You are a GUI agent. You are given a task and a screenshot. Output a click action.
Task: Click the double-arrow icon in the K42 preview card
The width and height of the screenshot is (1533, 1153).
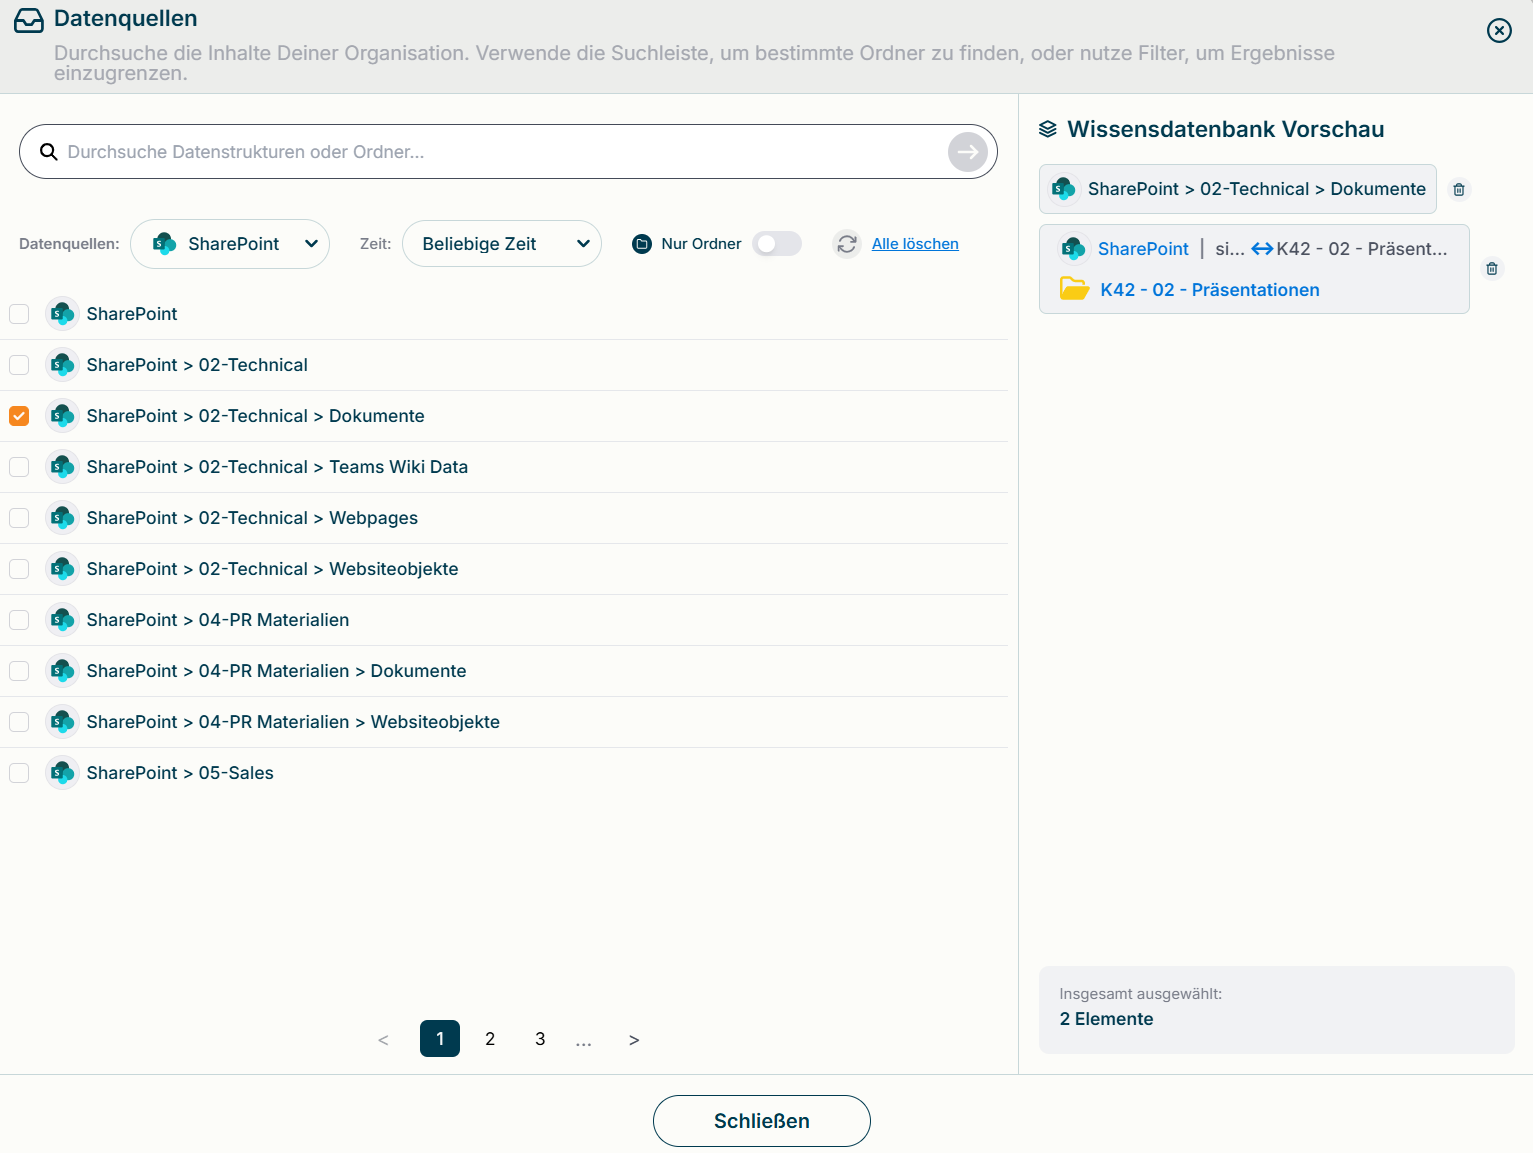click(x=1262, y=249)
